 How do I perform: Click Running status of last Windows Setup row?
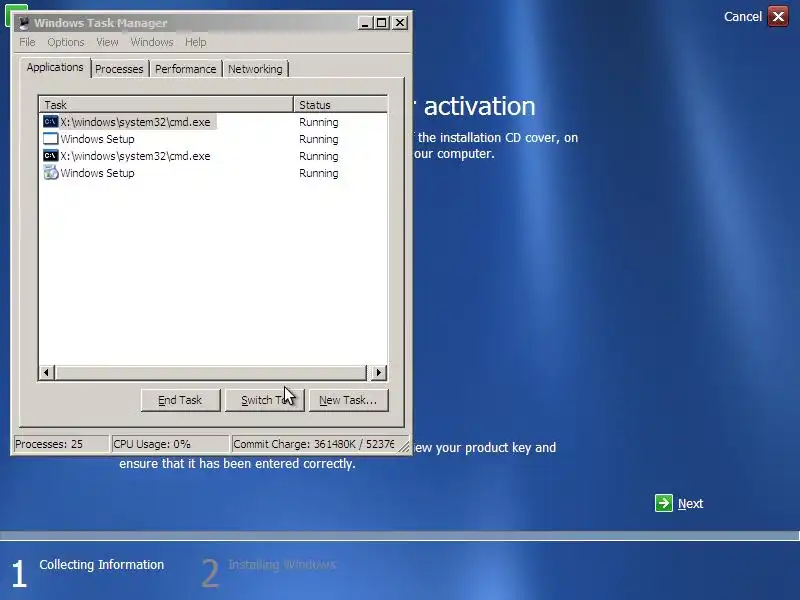point(318,173)
